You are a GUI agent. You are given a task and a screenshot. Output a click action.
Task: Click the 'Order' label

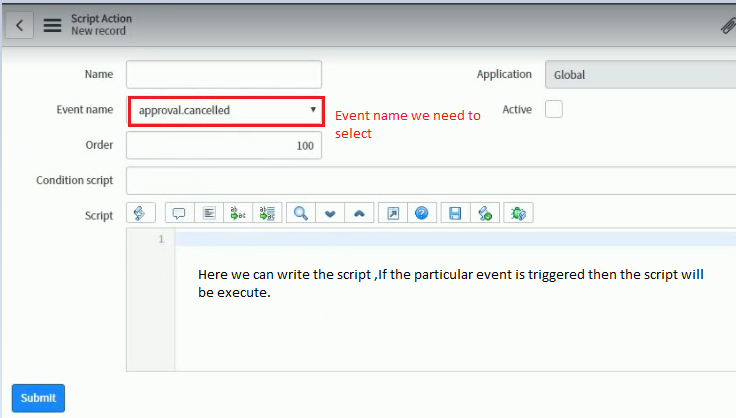pyautogui.click(x=99, y=145)
